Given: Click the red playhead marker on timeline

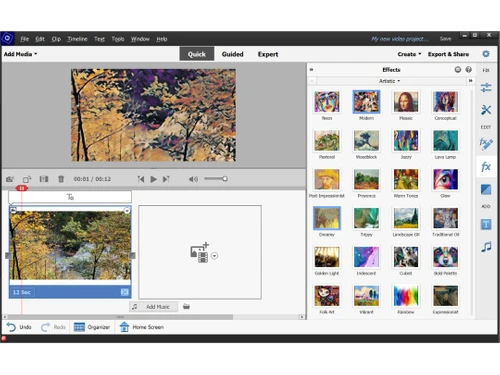Looking at the screenshot, I should 22,188.
